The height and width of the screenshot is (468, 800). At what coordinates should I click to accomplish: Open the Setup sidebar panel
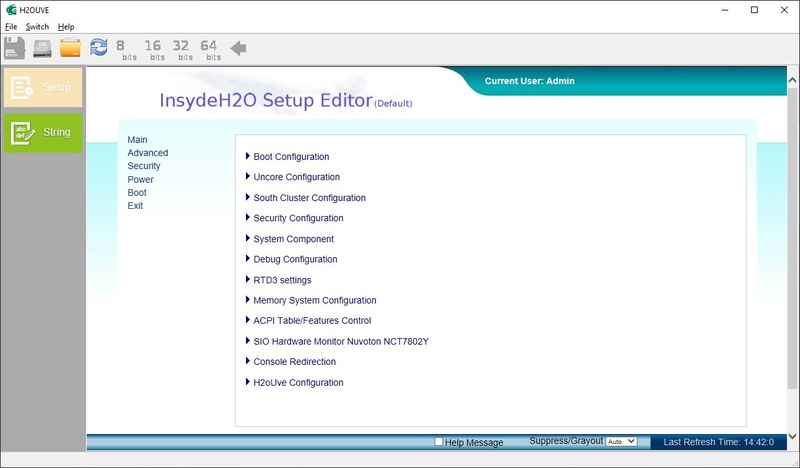tap(43, 87)
